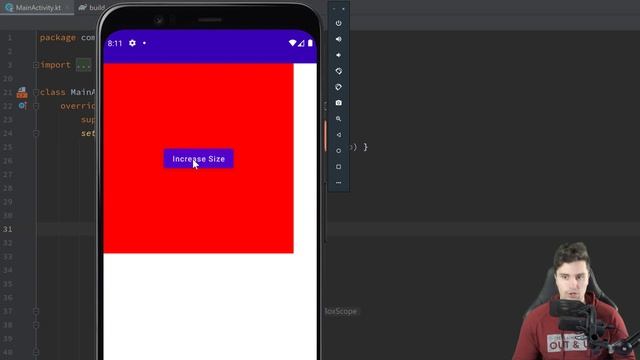The height and width of the screenshot is (360, 640).
Task: Close the emulator toolbar window
Action: pyautogui.click(x=343, y=9)
